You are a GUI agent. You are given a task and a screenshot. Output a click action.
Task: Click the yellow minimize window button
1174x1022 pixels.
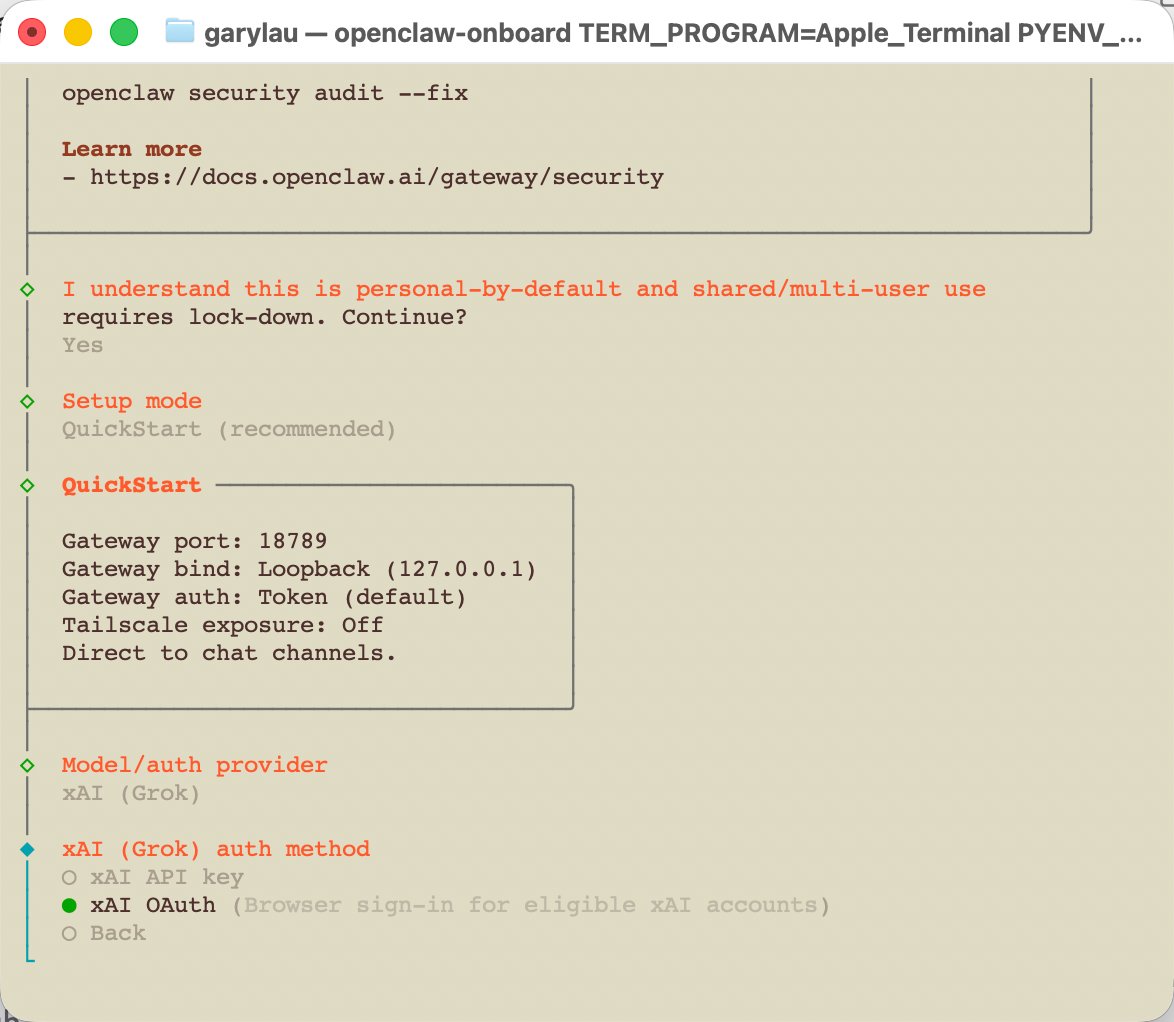(78, 32)
